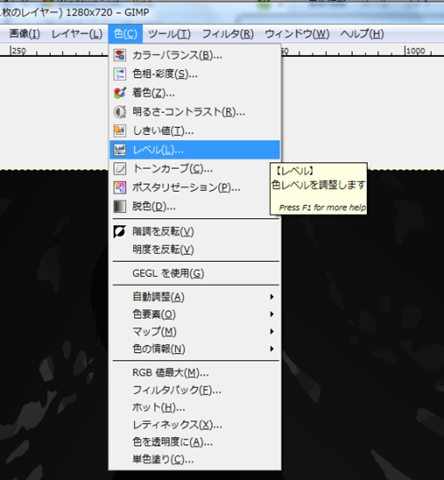Viewport: 444px width, 480px height.
Task: Select 単色塗り(C)... menu entry
Action: click(195, 459)
